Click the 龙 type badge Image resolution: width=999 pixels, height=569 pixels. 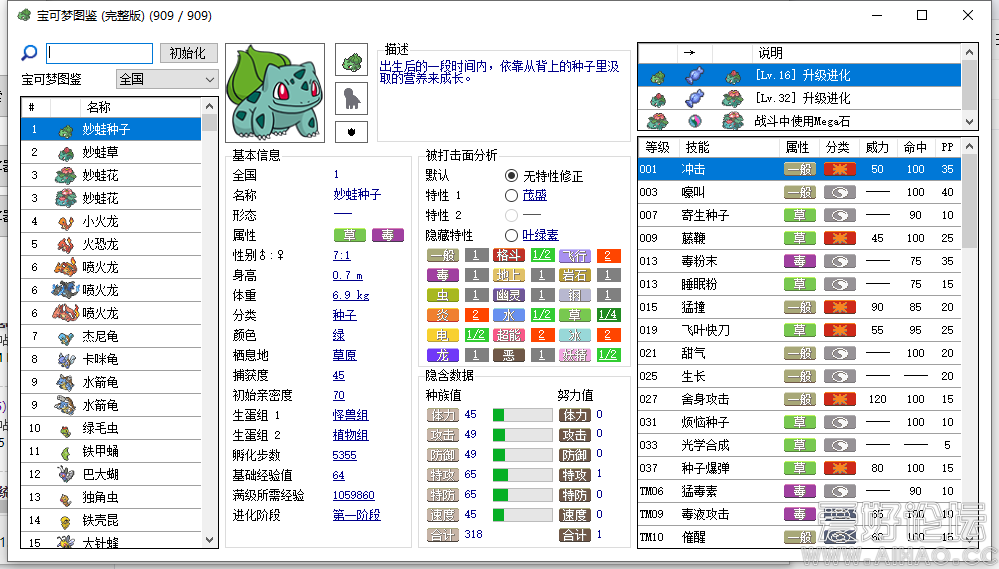click(x=442, y=355)
